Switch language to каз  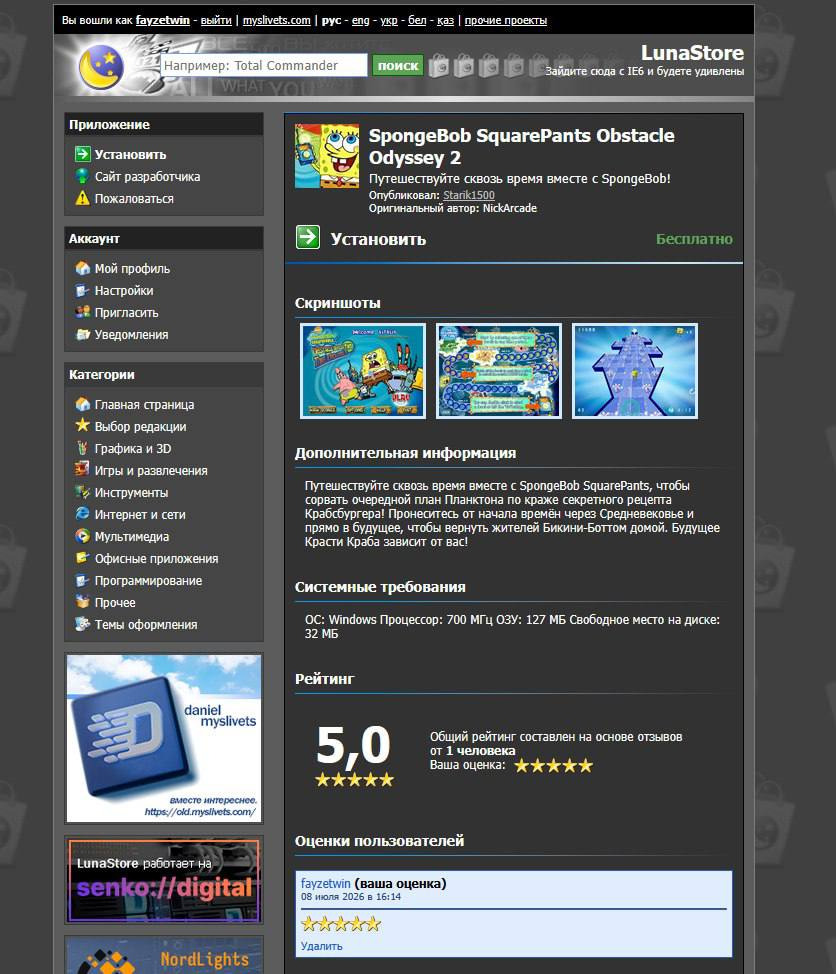click(445, 20)
